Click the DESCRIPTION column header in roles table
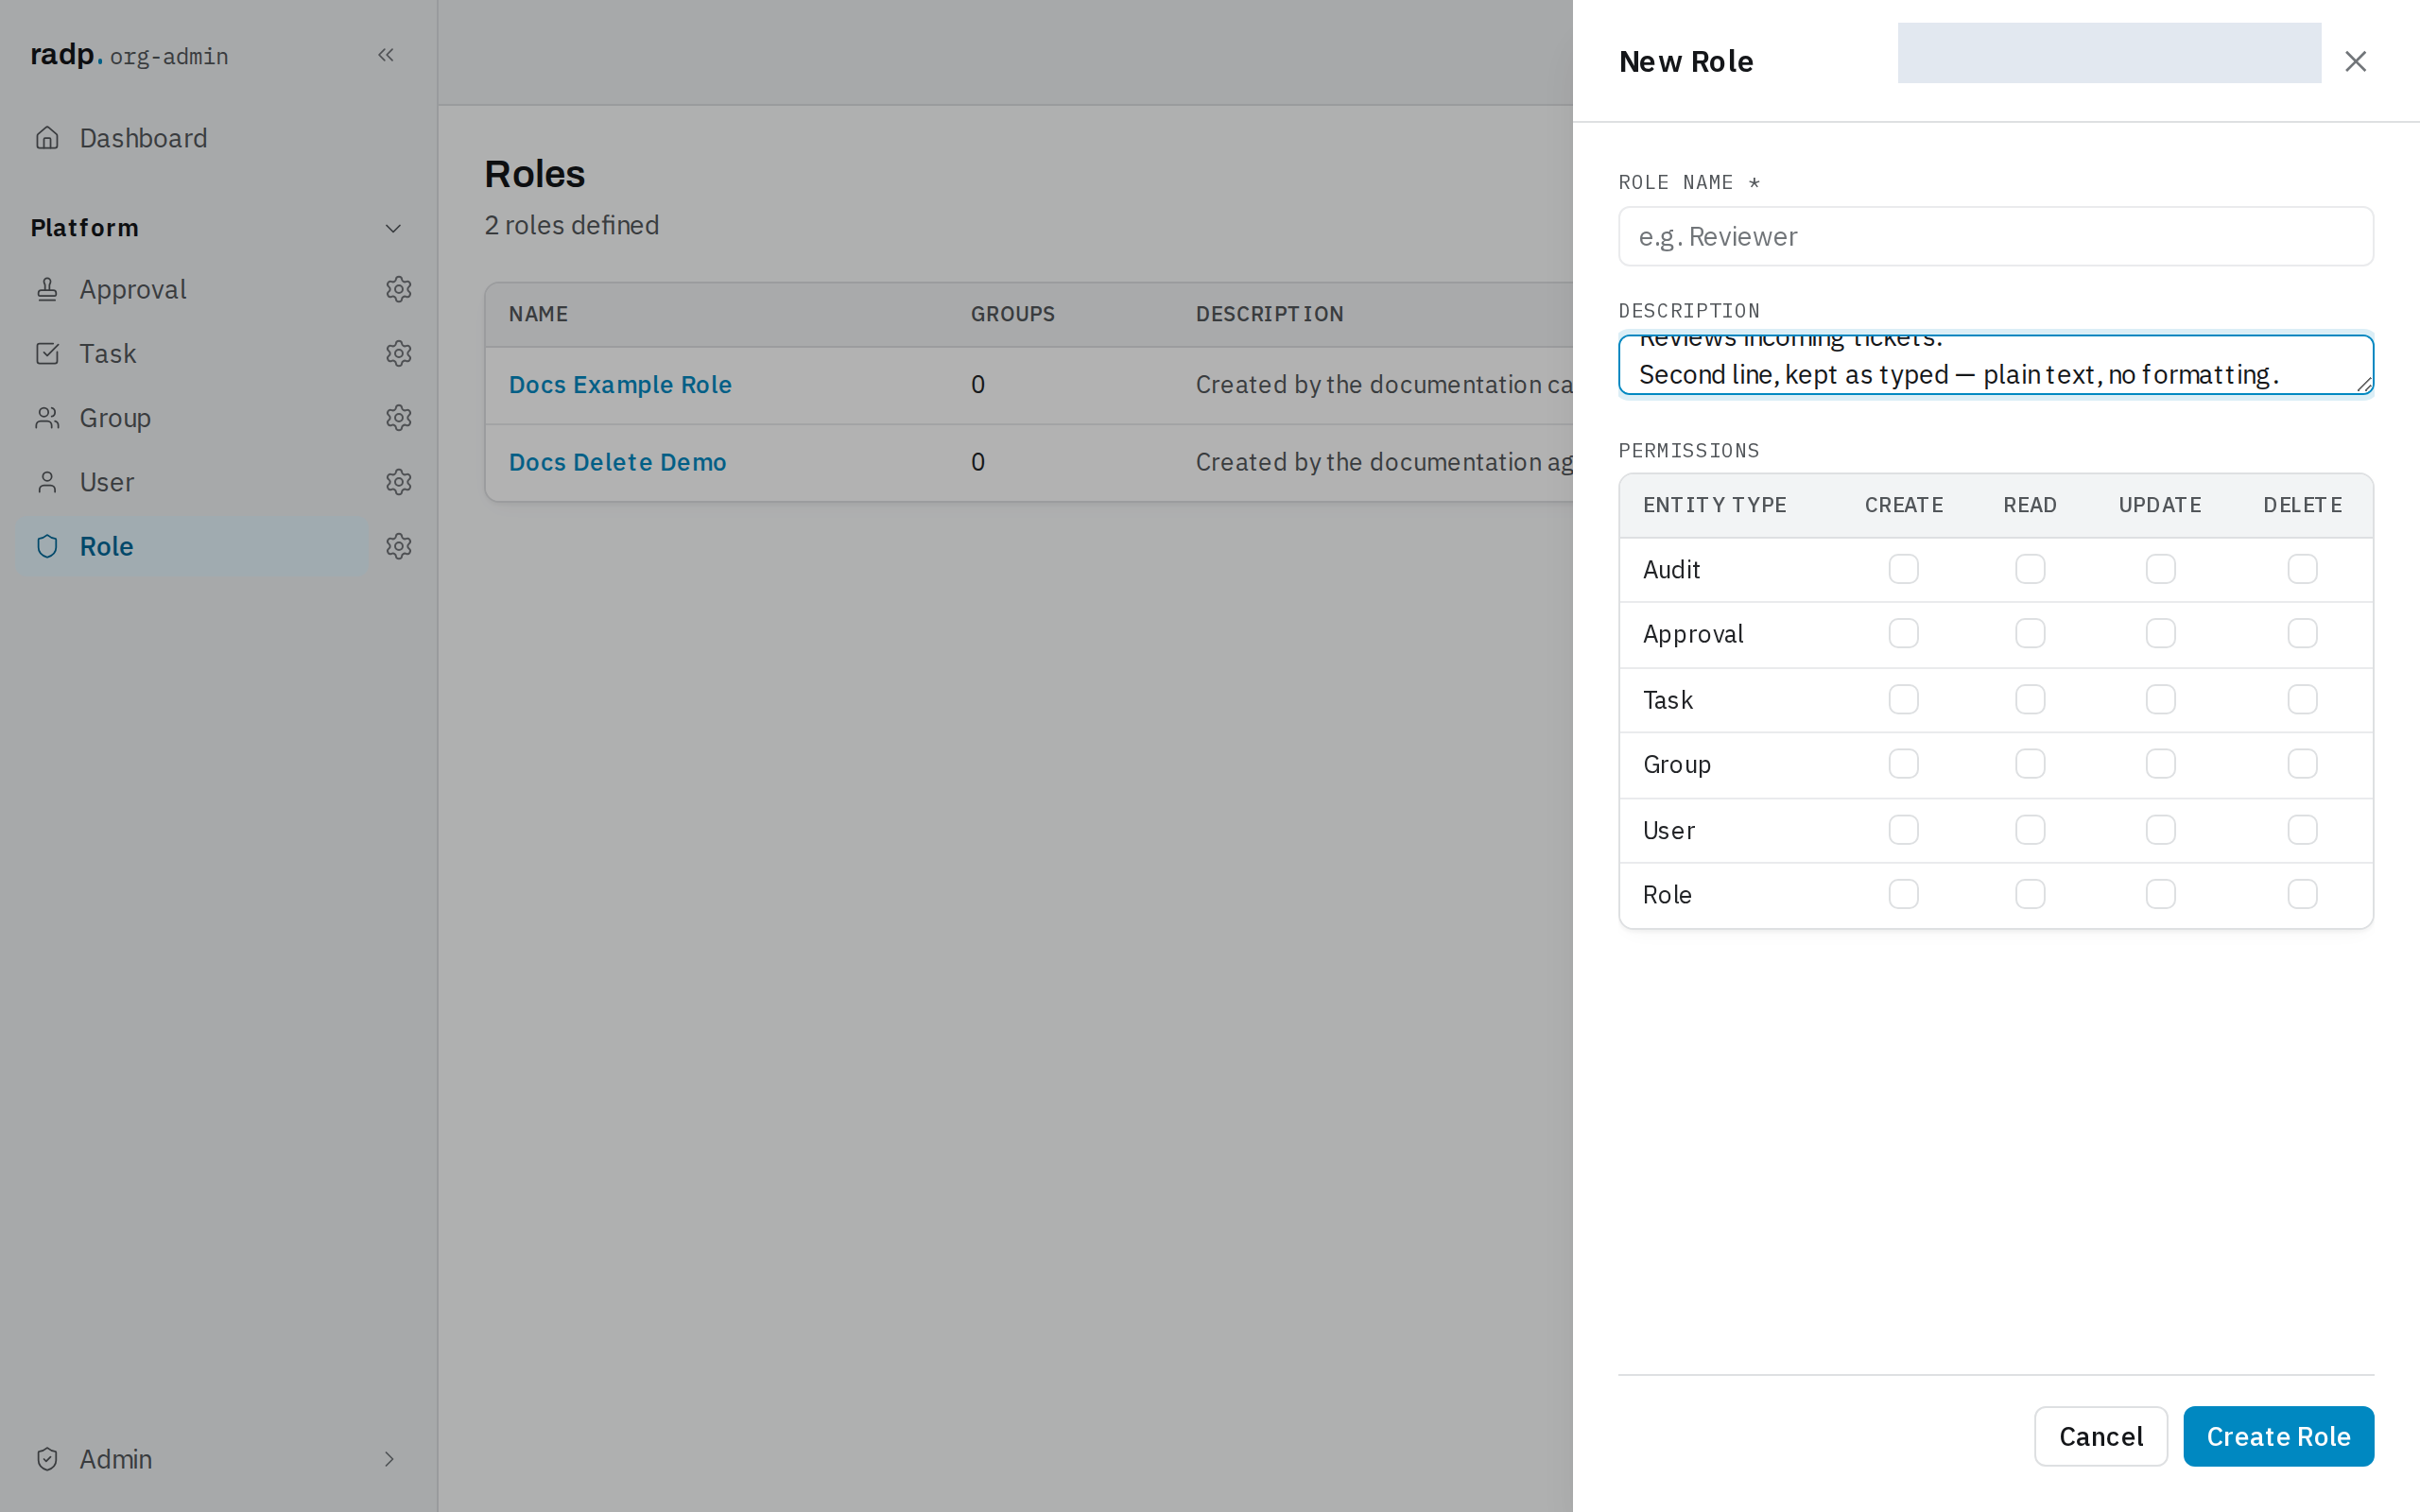This screenshot has width=2420, height=1512. pyautogui.click(x=1269, y=314)
